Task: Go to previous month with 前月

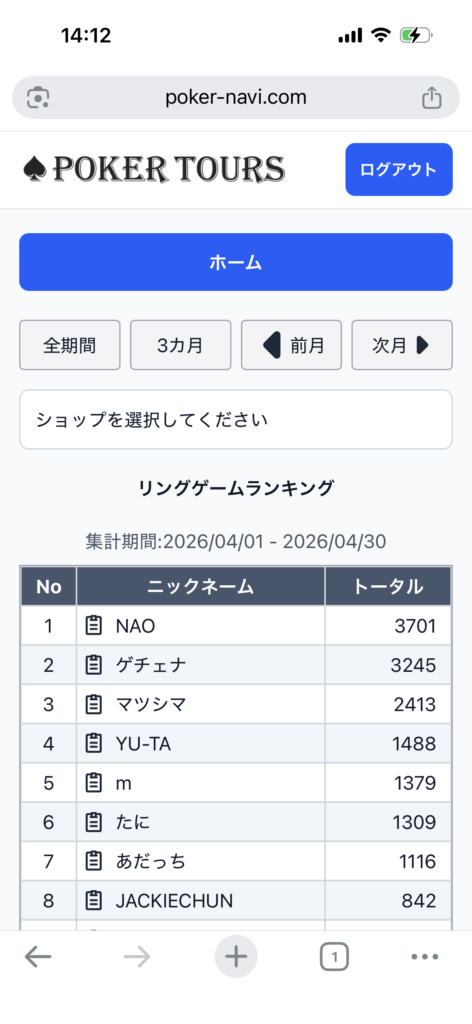Action: pyautogui.click(x=291, y=345)
